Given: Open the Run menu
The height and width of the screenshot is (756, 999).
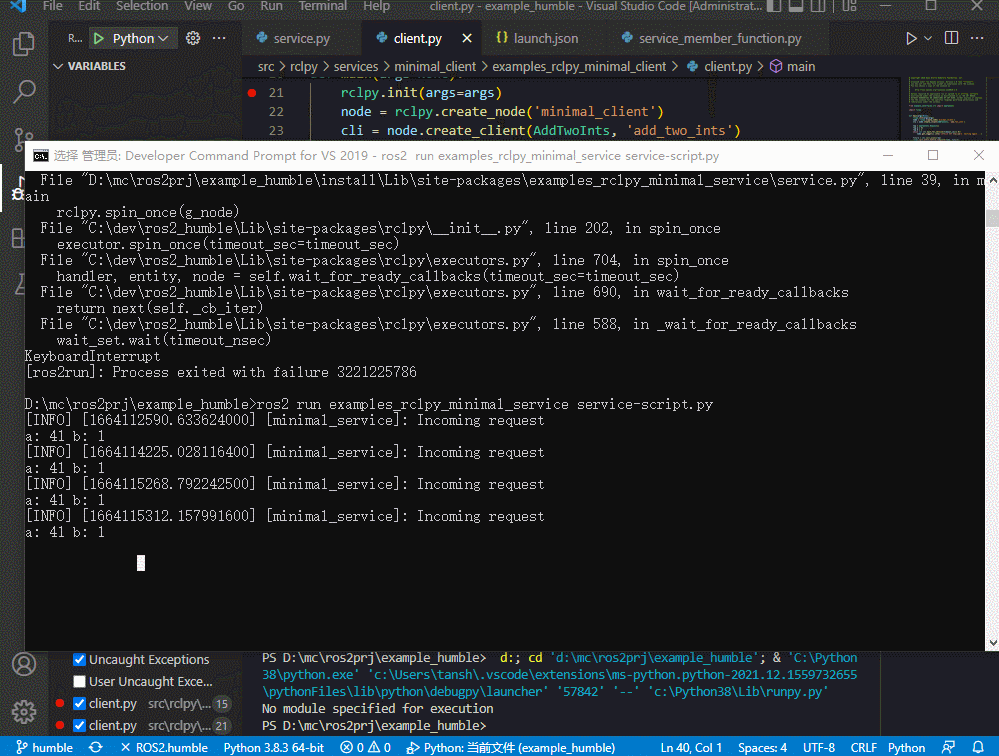Looking at the screenshot, I should 271,6.
